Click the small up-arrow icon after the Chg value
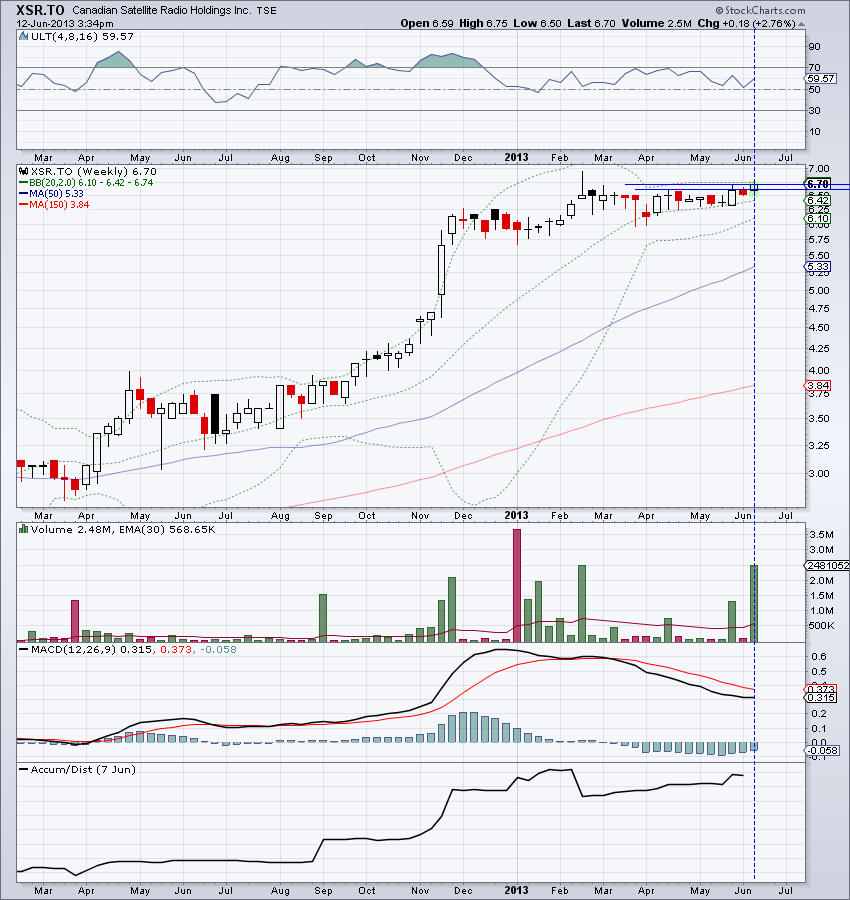This screenshot has width=850, height=900. (x=801, y=24)
